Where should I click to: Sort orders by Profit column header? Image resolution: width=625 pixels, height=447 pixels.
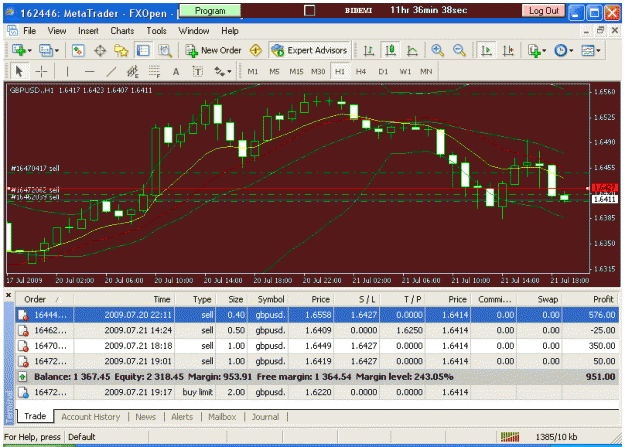point(591,299)
